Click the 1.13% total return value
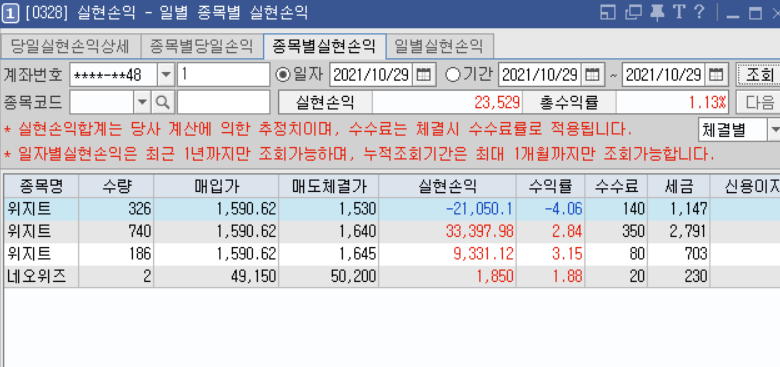 click(672, 103)
